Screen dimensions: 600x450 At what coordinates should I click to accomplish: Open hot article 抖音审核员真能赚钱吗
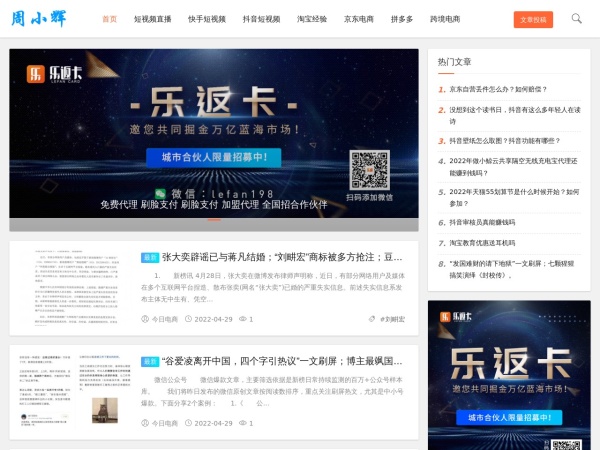482,222
